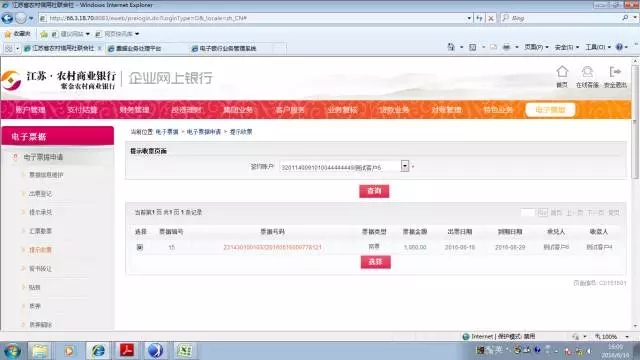Open the 支付结算 navigation menu
The image size is (640, 360).
[82, 110]
